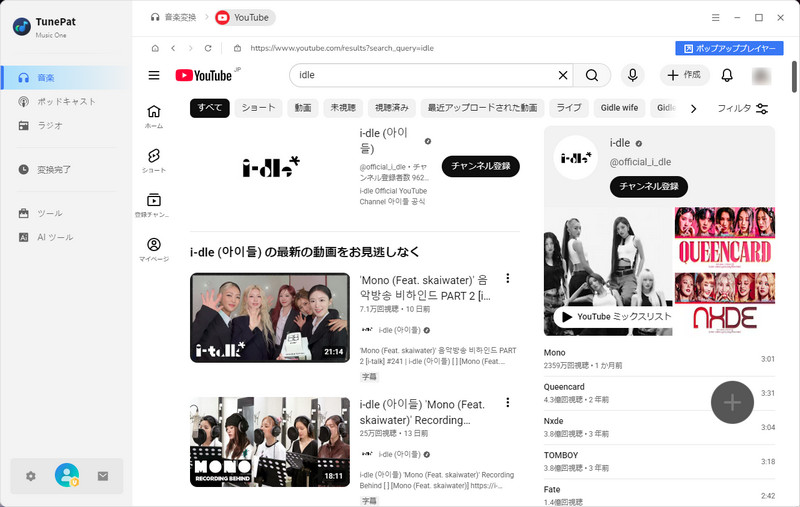Screen dimensions: 800x507
Task: Open the 音楽 section in TunePat sidebar
Action: pos(65,78)
